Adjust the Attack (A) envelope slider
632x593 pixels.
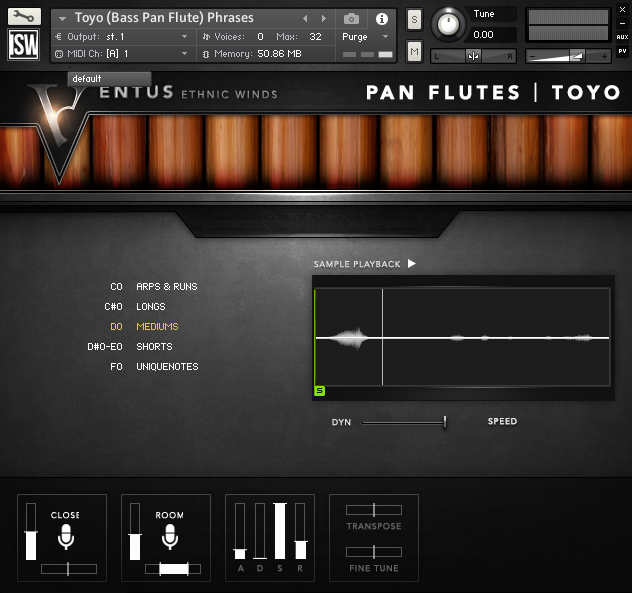click(x=240, y=531)
